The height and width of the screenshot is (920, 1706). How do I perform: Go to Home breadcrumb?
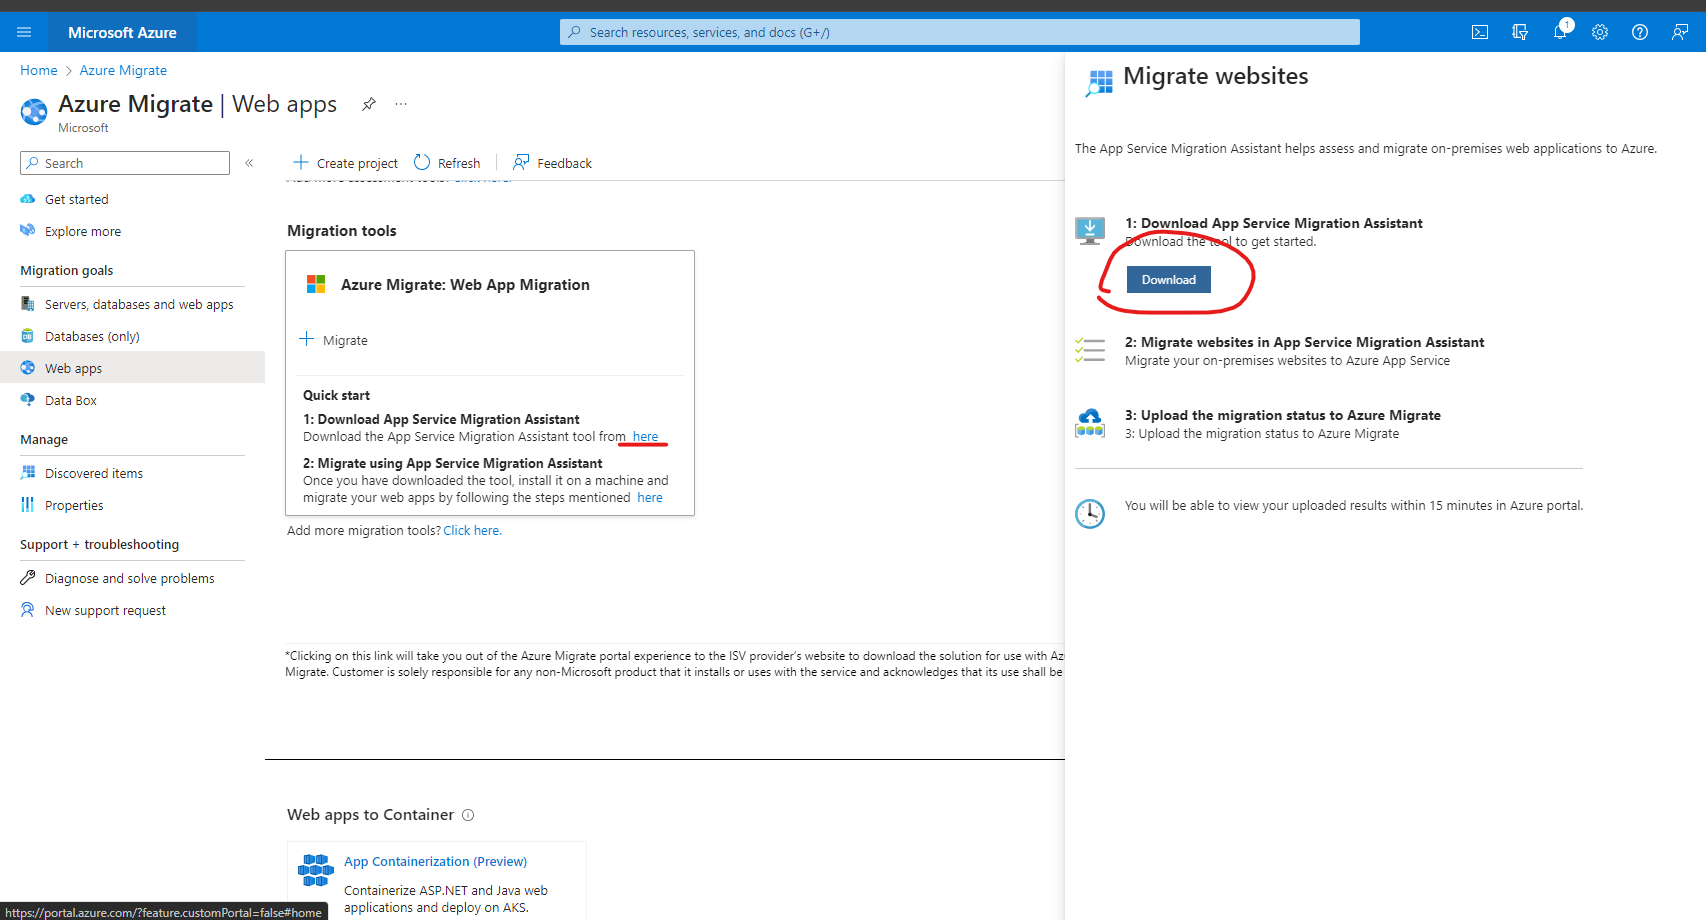(x=39, y=70)
